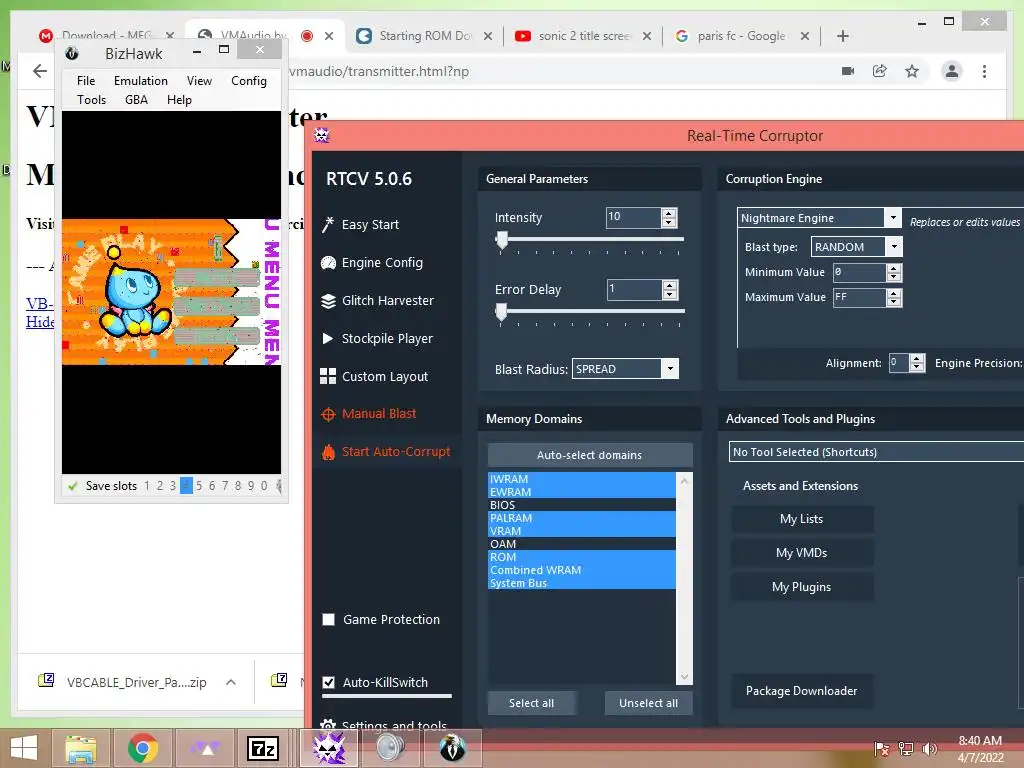Open Chrome profile avatar icon
This screenshot has width=1024, height=768.
[952, 71]
